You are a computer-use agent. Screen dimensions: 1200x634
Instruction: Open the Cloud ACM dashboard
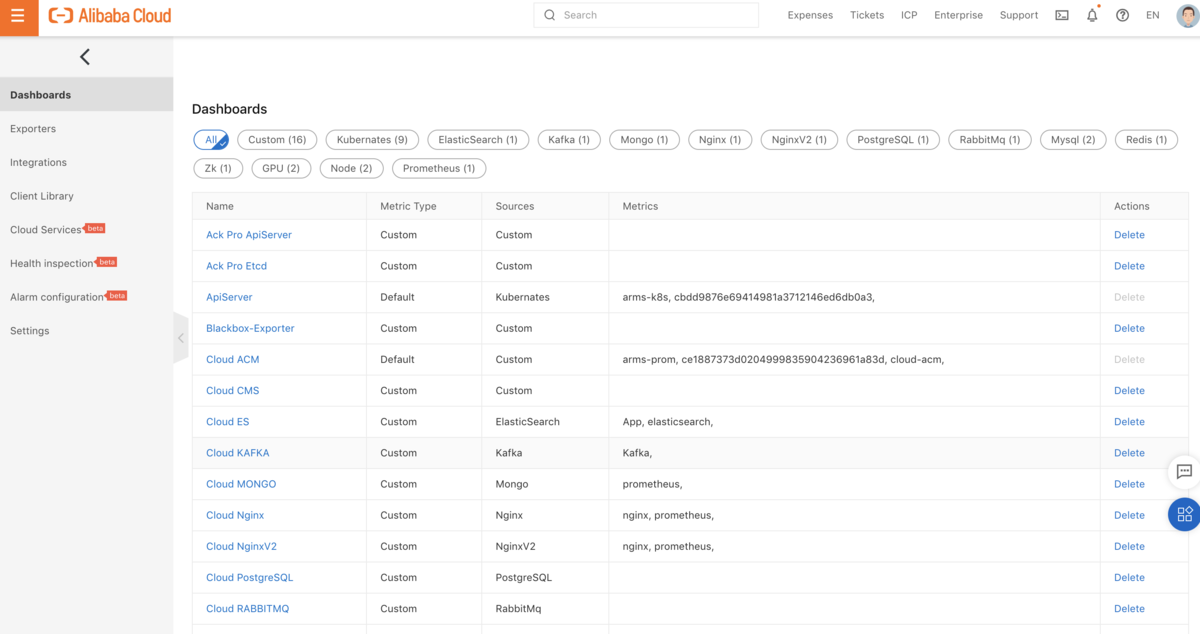tap(232, 359)
